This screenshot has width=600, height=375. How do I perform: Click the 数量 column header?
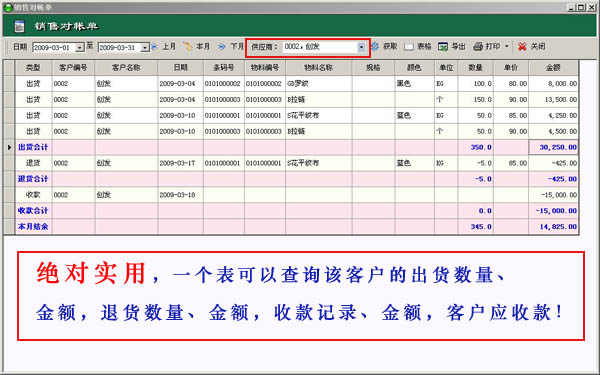476,68
